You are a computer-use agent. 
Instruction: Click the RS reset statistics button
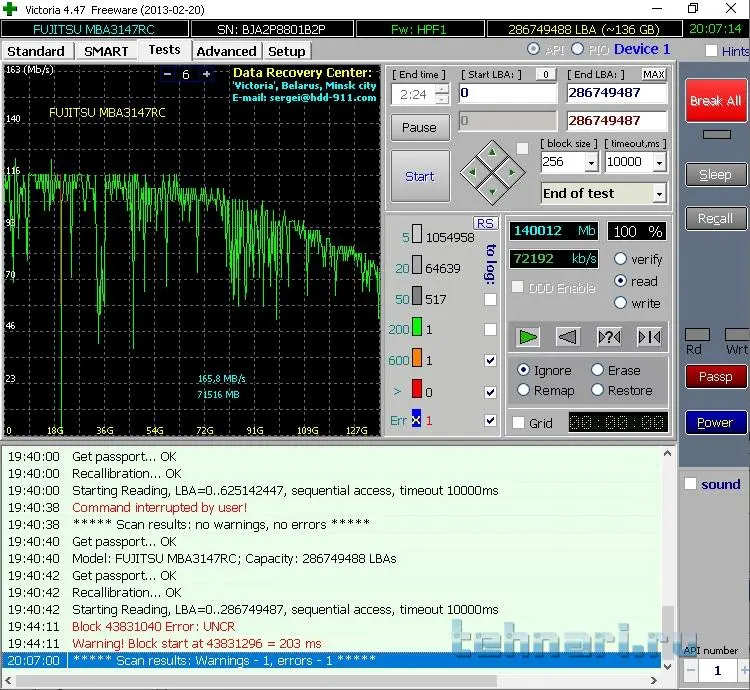(x=485, y=222)
